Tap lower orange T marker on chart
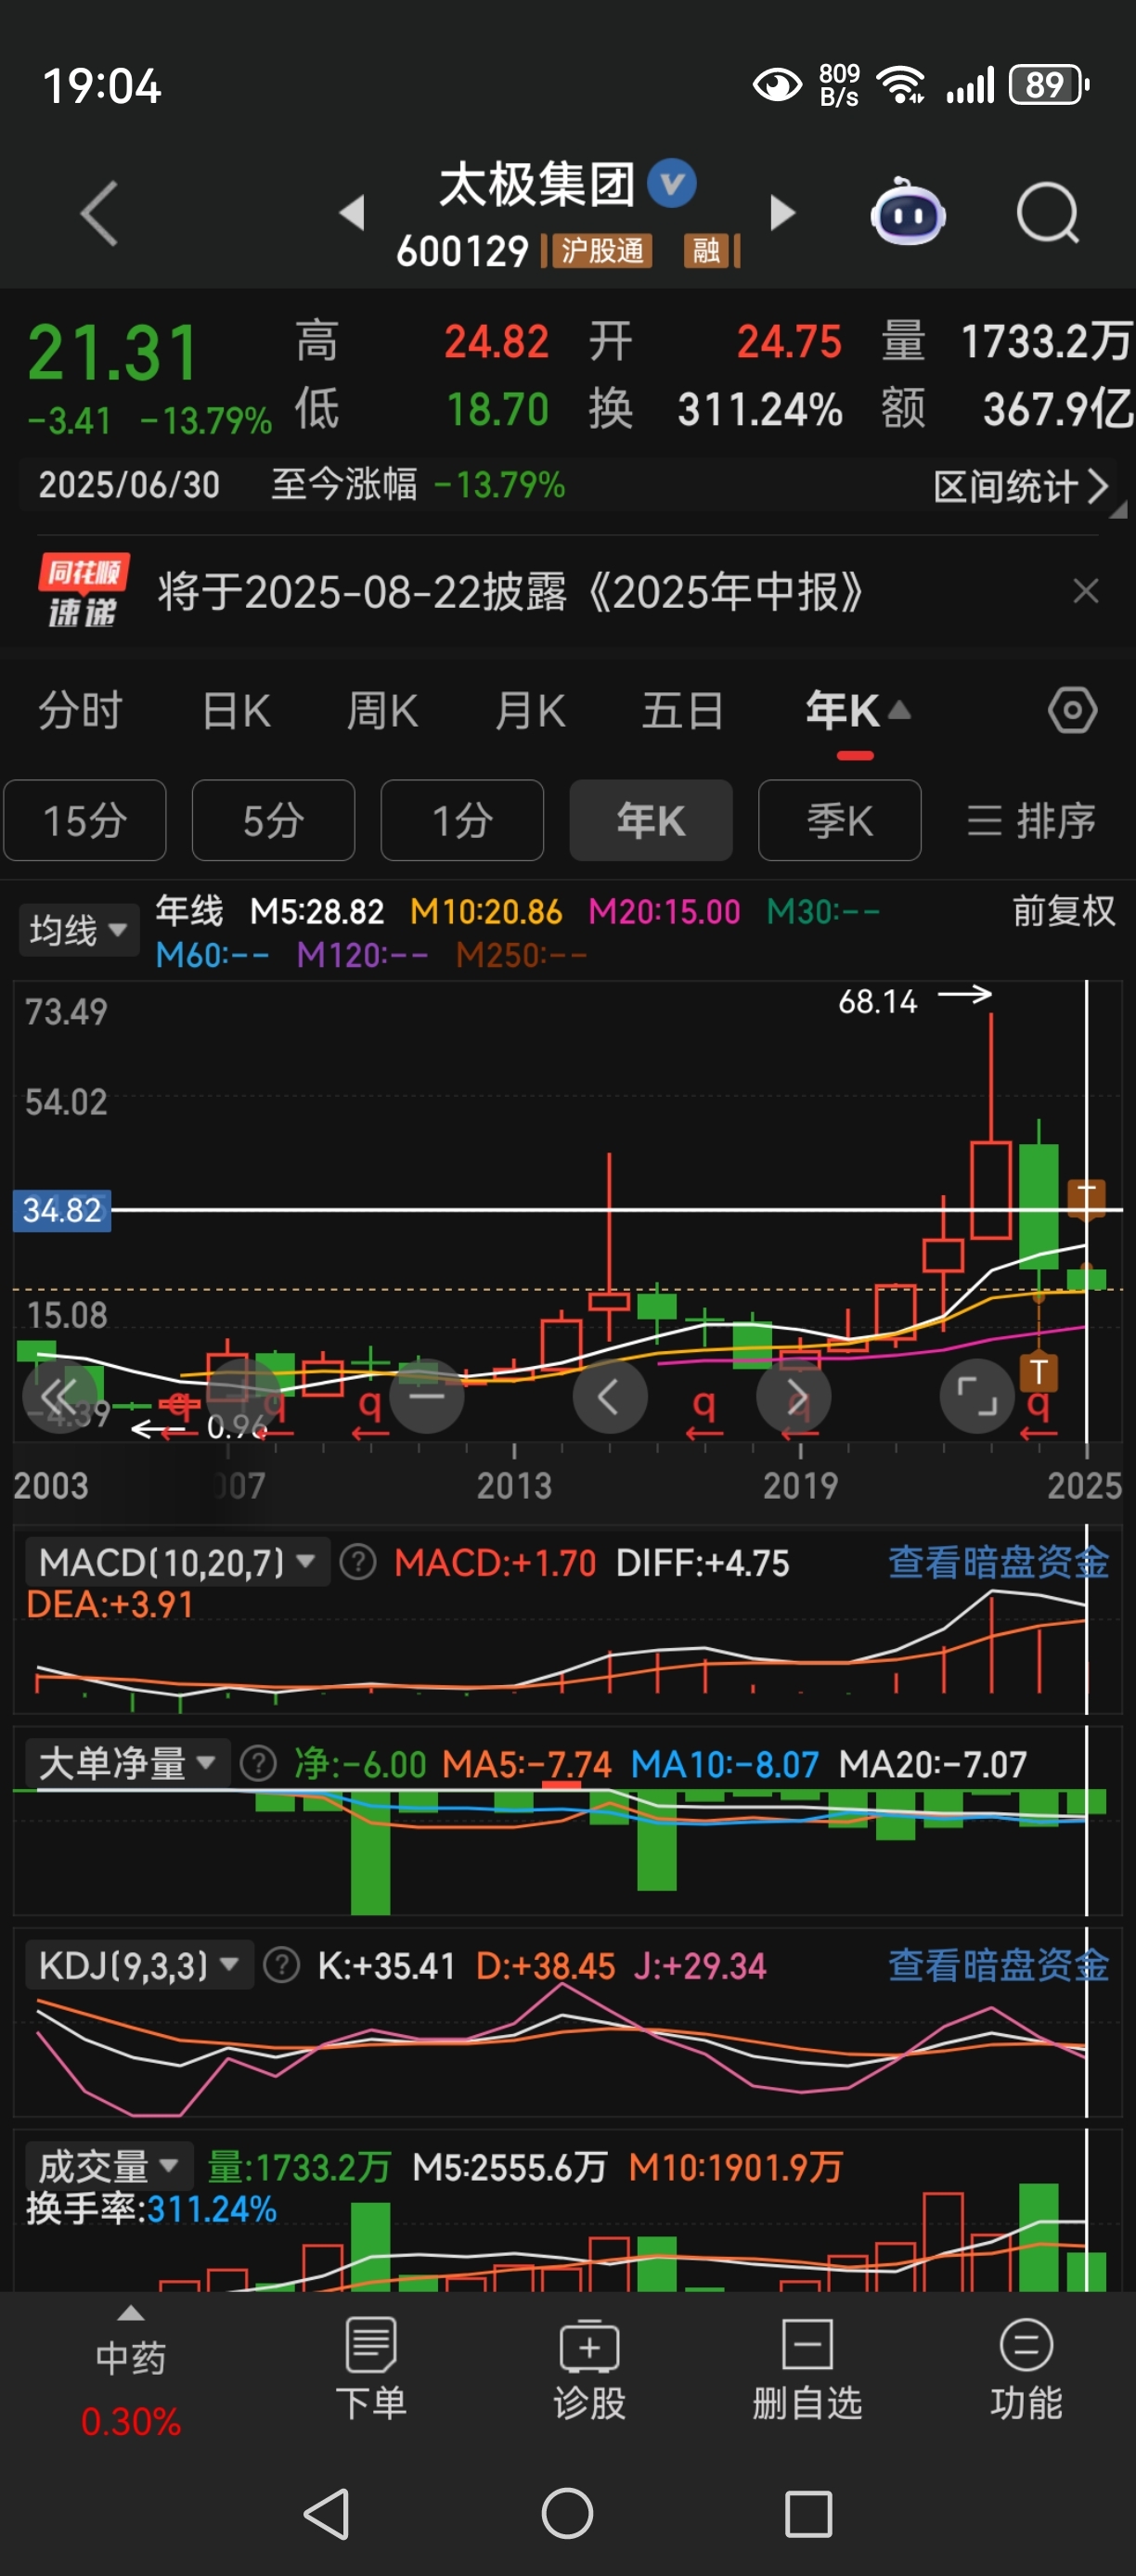 click(1039, 1372)
